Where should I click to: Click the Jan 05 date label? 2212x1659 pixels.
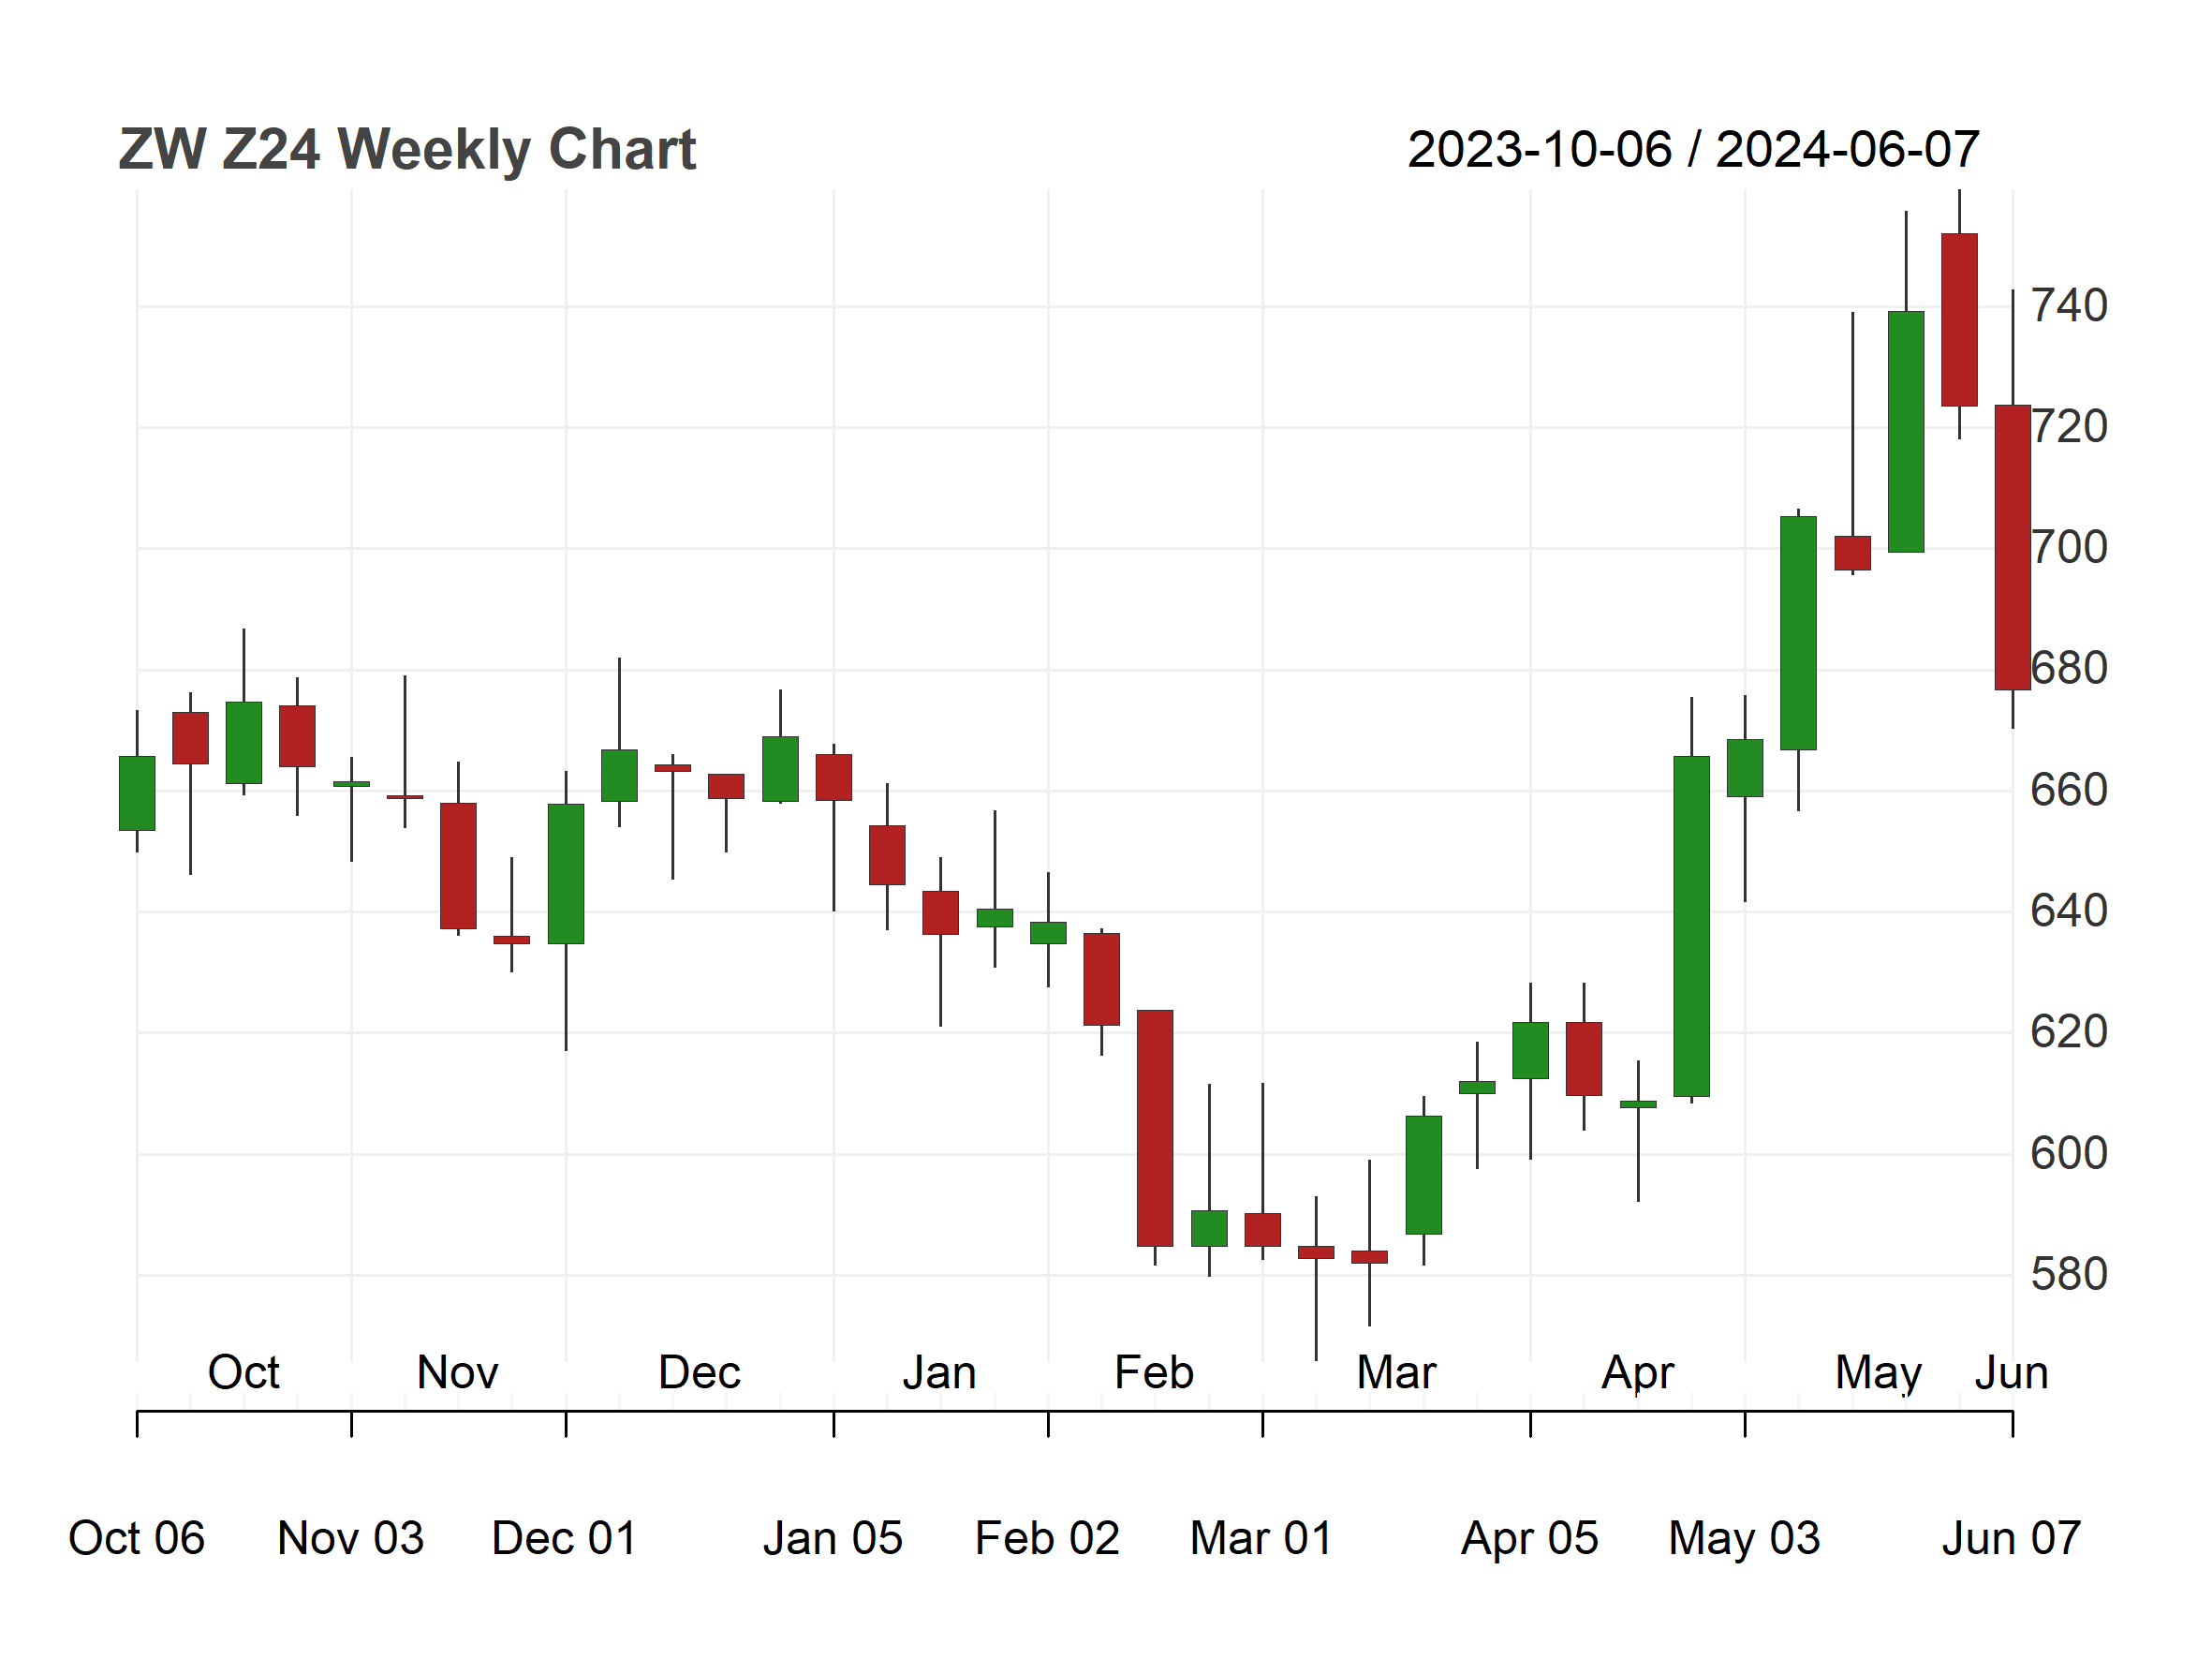tap(832, 1538)
